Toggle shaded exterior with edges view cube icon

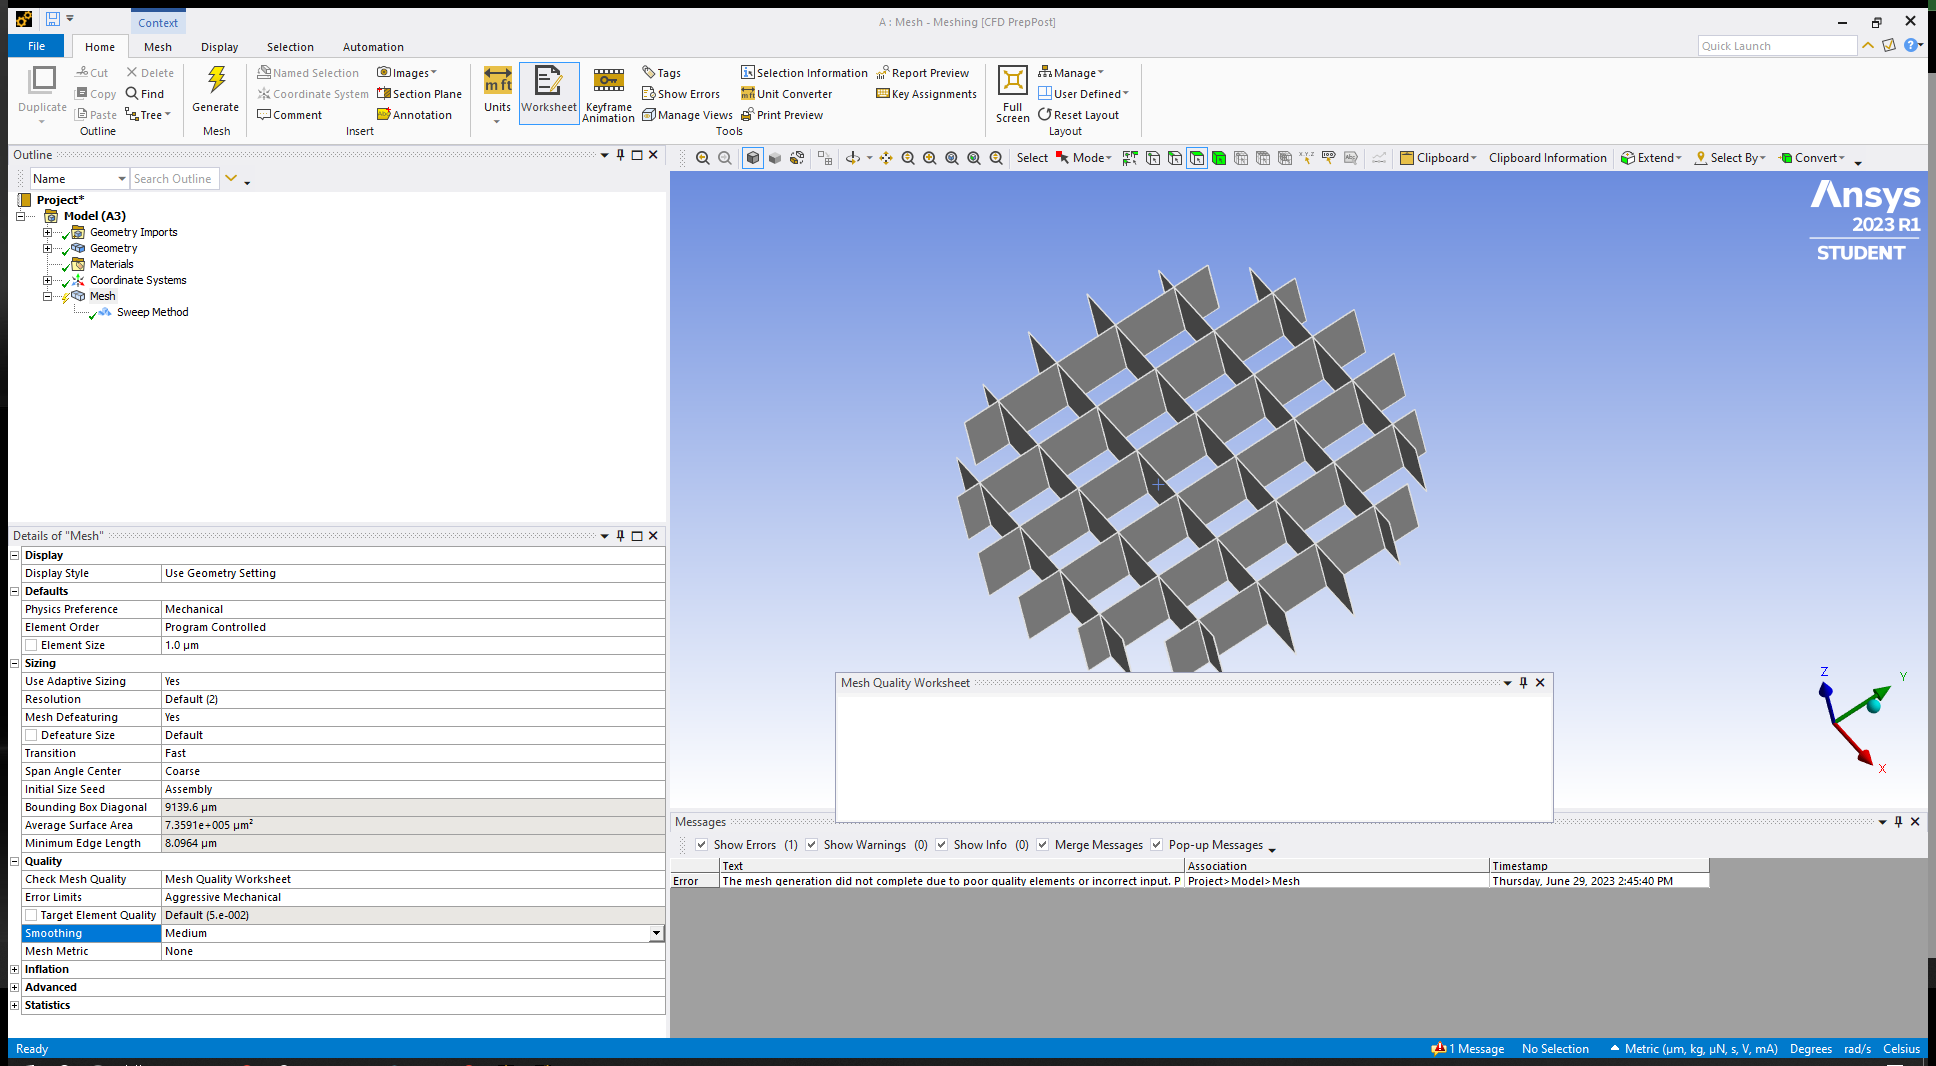click(753, 158)
